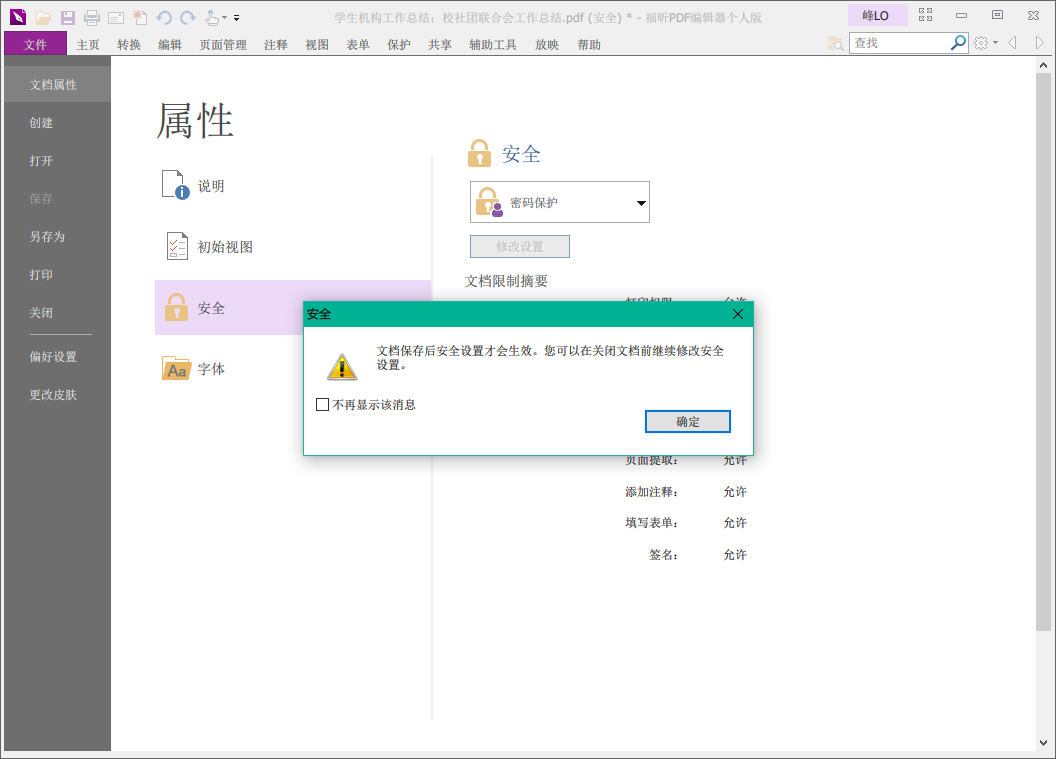The image size is (1056, 759).
Task: Click the vertical scrollbar on right edge
Action: [x=1044, y=350]
